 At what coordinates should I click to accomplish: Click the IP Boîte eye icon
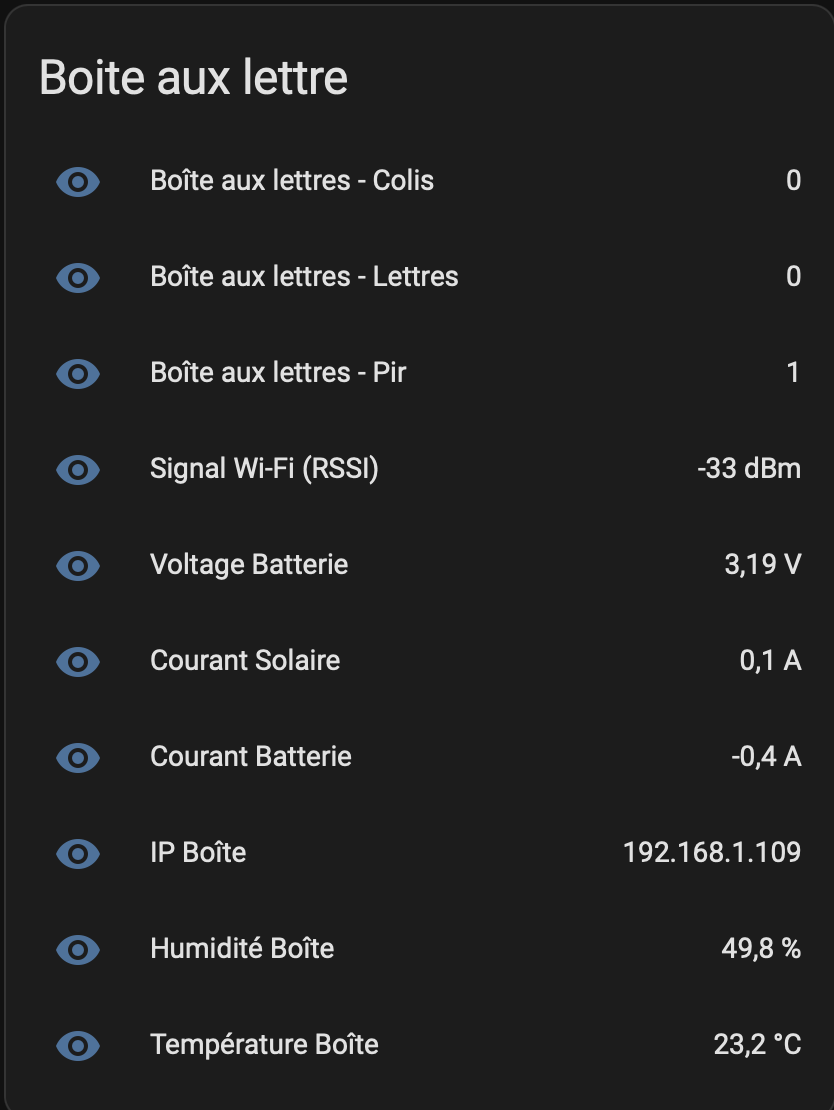coord(78,854)
